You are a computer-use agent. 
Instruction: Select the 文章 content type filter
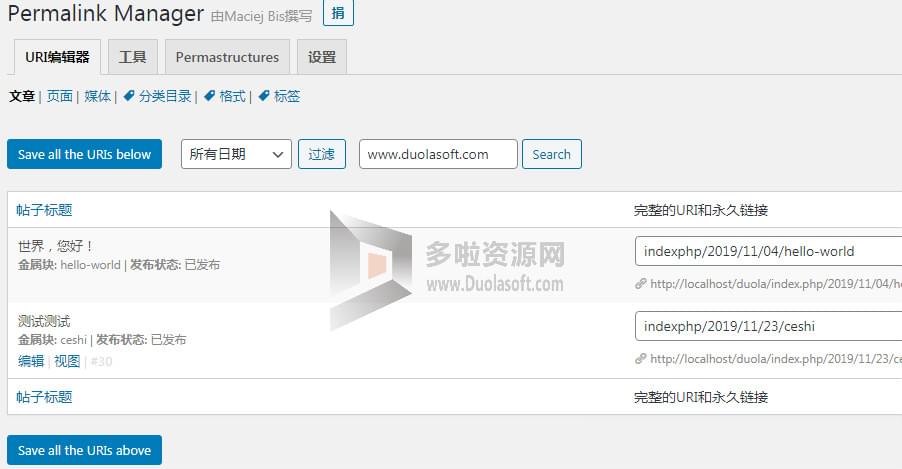(22, 96)
